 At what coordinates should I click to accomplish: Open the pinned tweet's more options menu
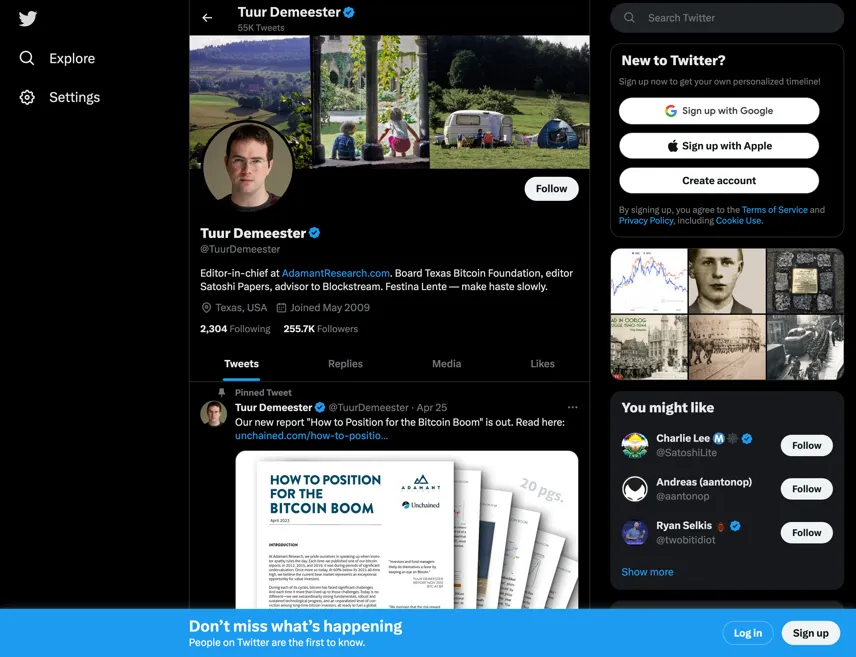coord(572,407)
